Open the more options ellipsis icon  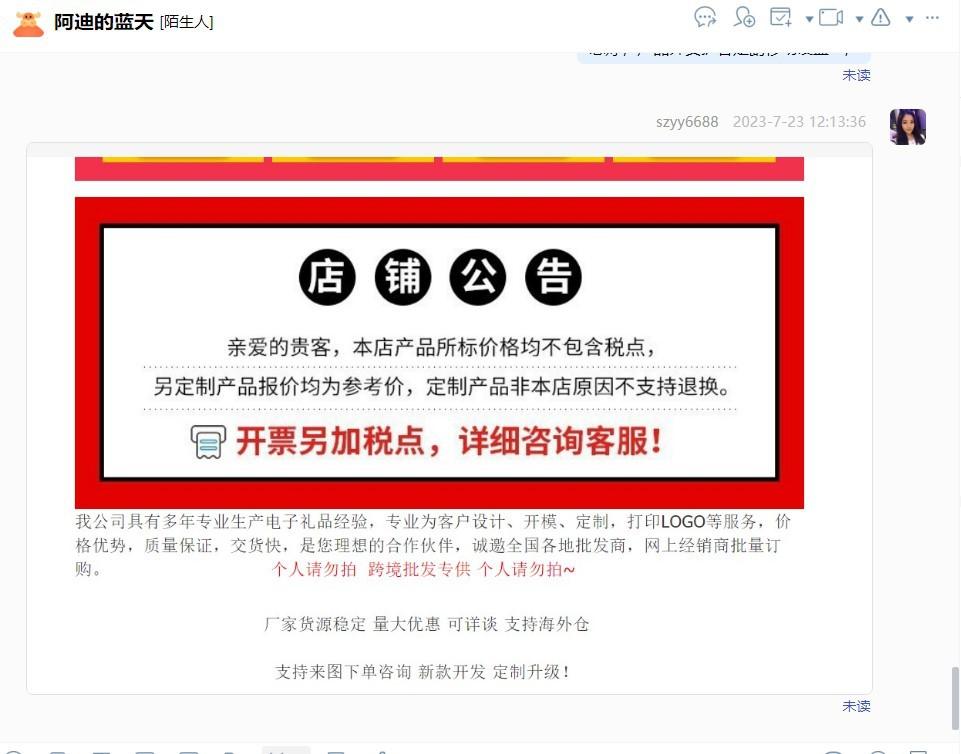(932, 18)
